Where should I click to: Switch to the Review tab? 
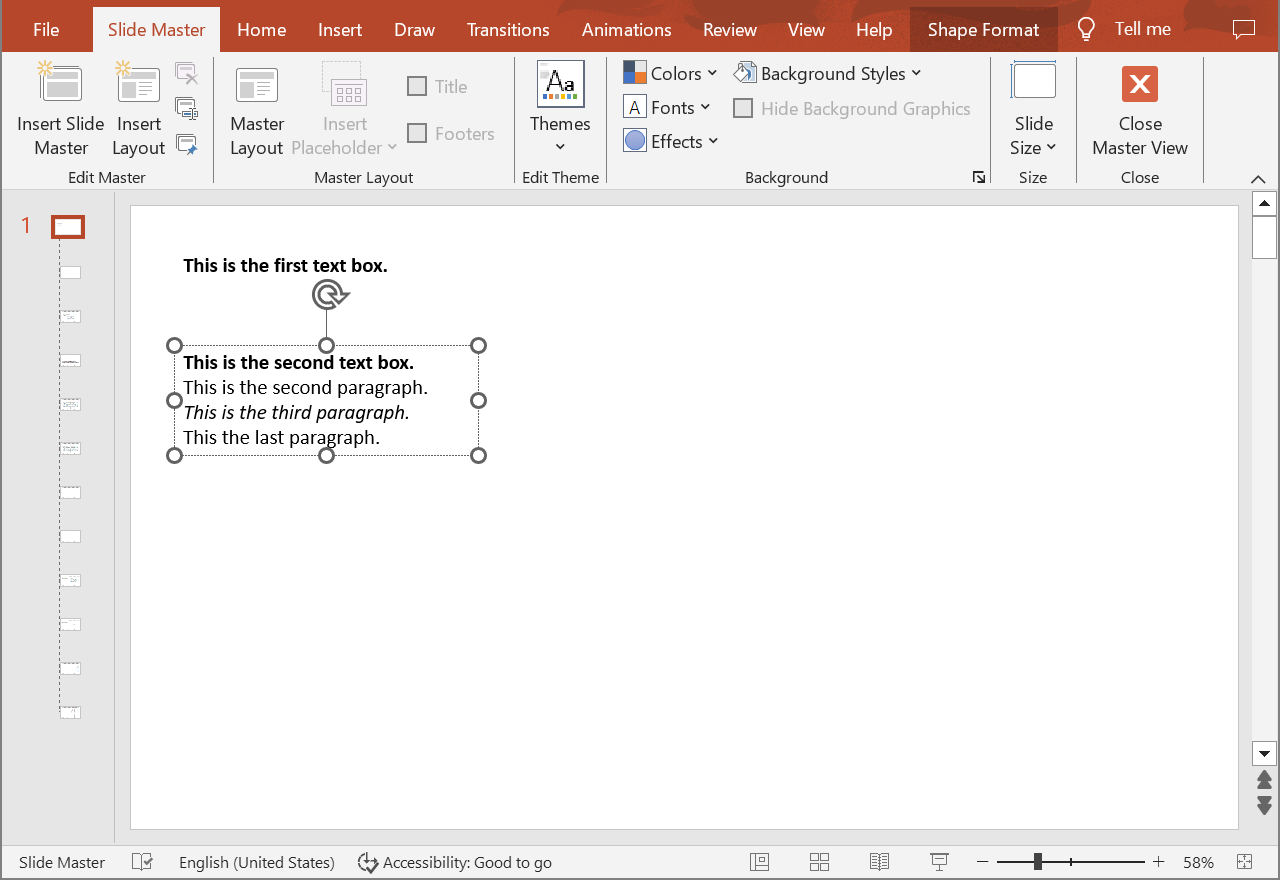[x=730, y=30]
